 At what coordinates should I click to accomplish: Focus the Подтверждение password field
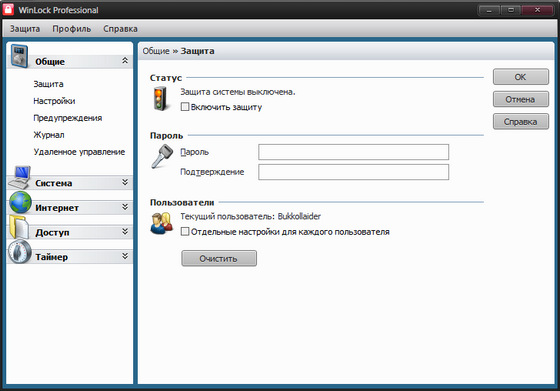point(353,172)
